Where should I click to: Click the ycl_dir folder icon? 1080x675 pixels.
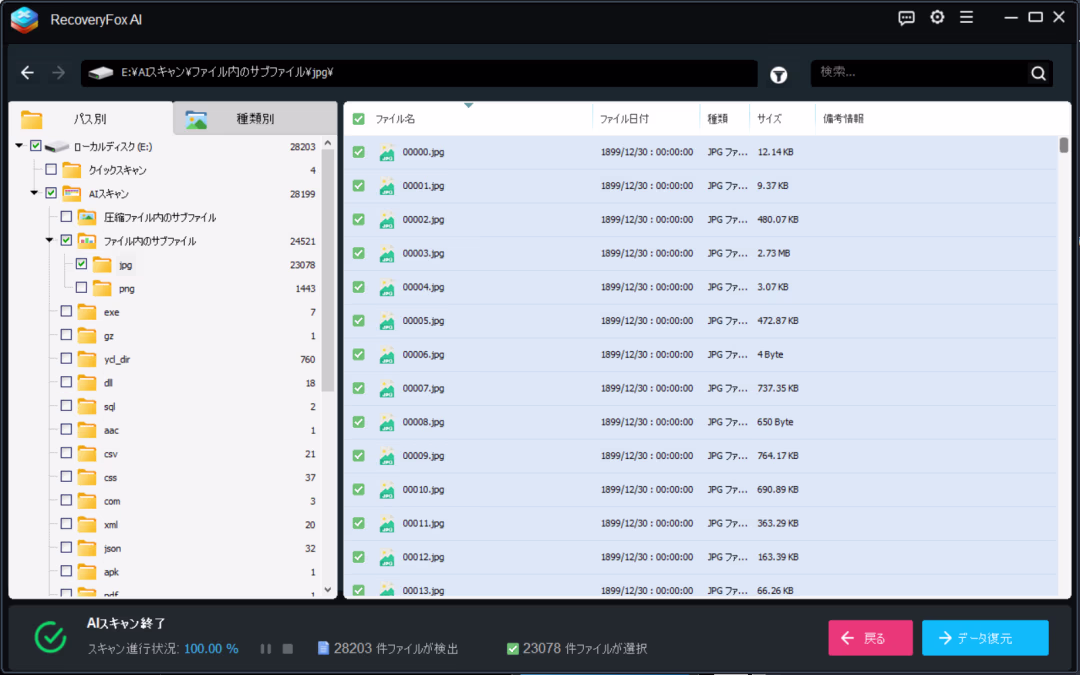(87, 359)
